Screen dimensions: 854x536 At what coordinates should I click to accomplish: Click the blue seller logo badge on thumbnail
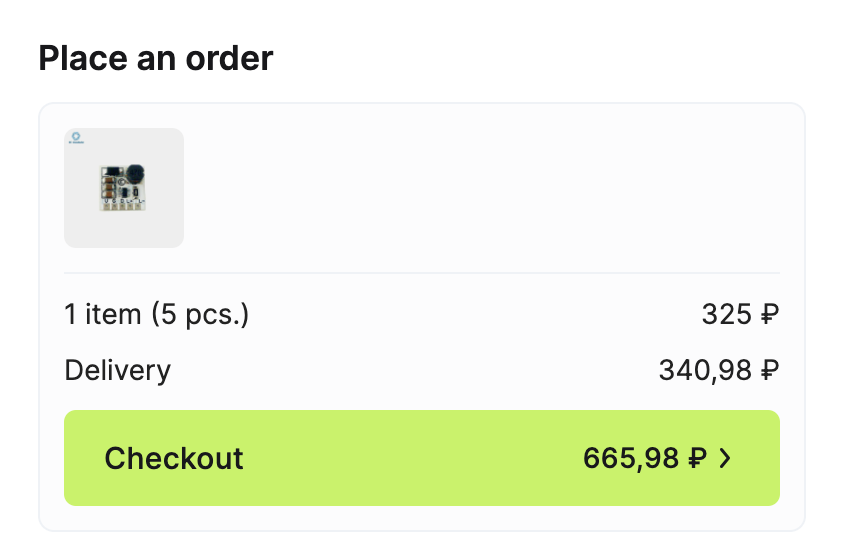(76, 138)
